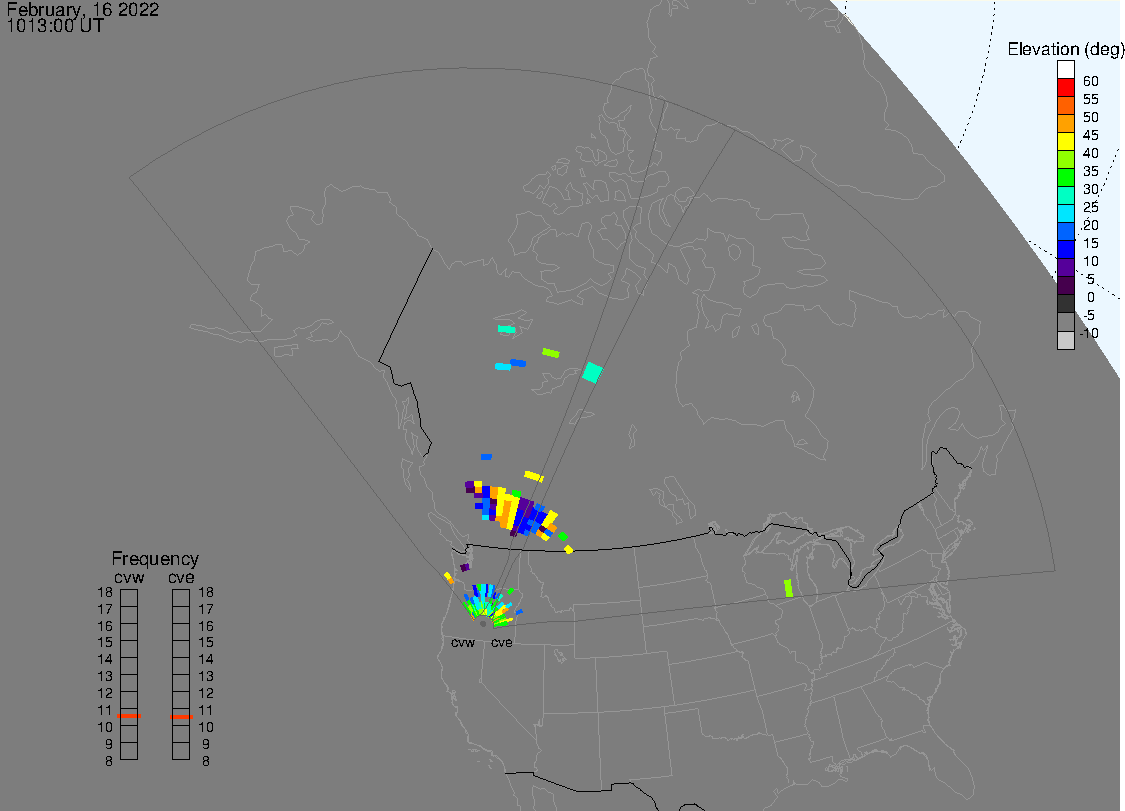Click elevation legend label -10
This screenshot has height=811, width=1125.
tap(1089, 333)
